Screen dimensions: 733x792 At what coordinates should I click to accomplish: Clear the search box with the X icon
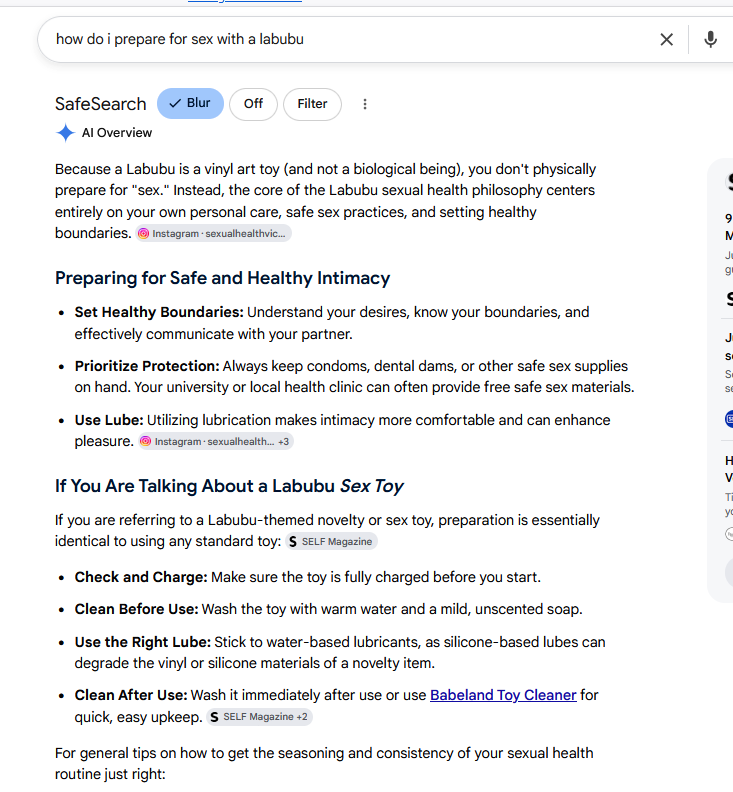pyautogui.click(x=666, y=39)
